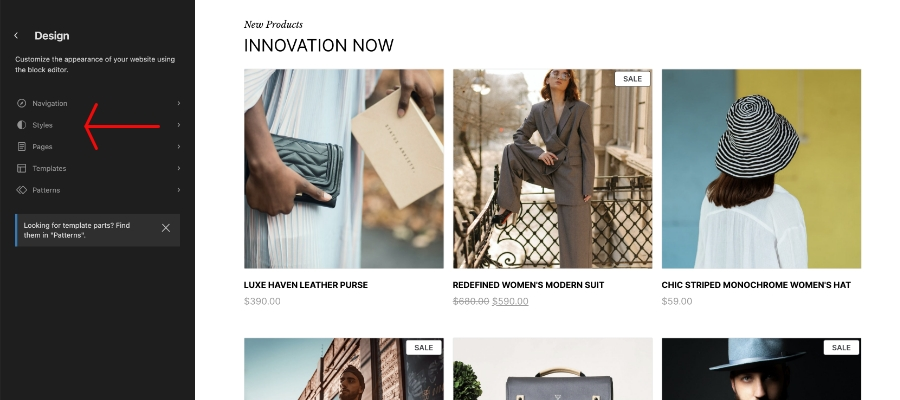Click the SALE badge on suit image
Screen dimensions: 900x400
[632, 79]
